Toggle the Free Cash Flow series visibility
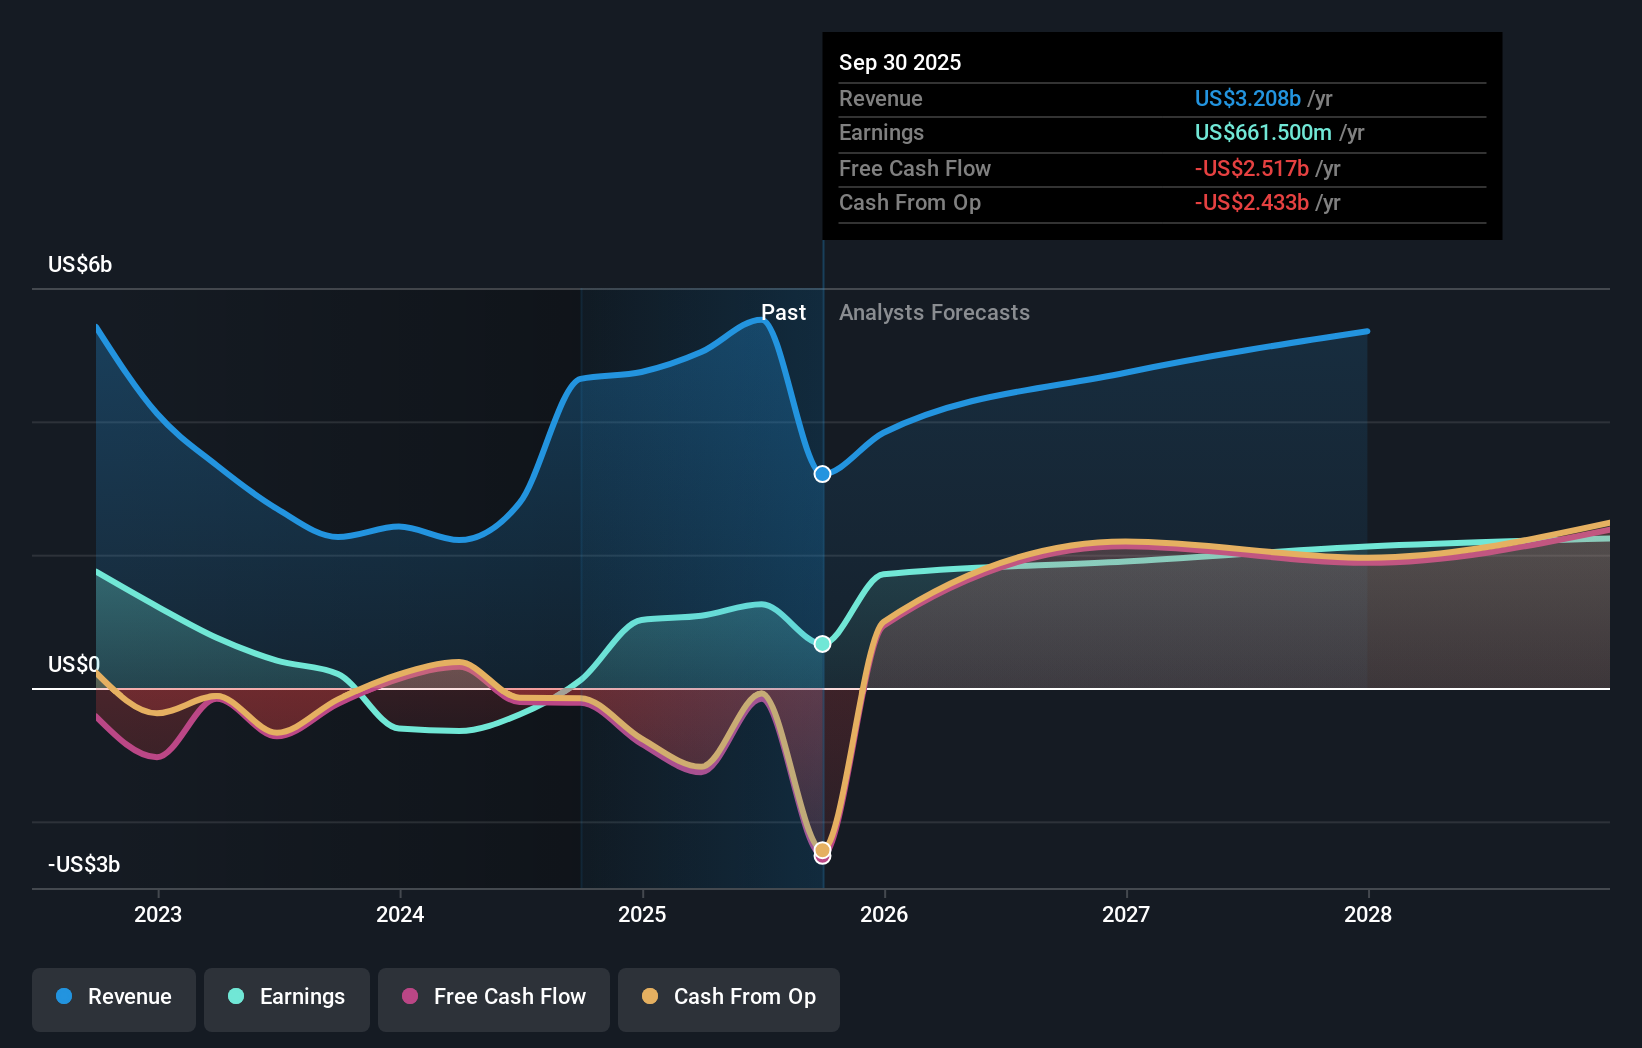 (493, 998)
